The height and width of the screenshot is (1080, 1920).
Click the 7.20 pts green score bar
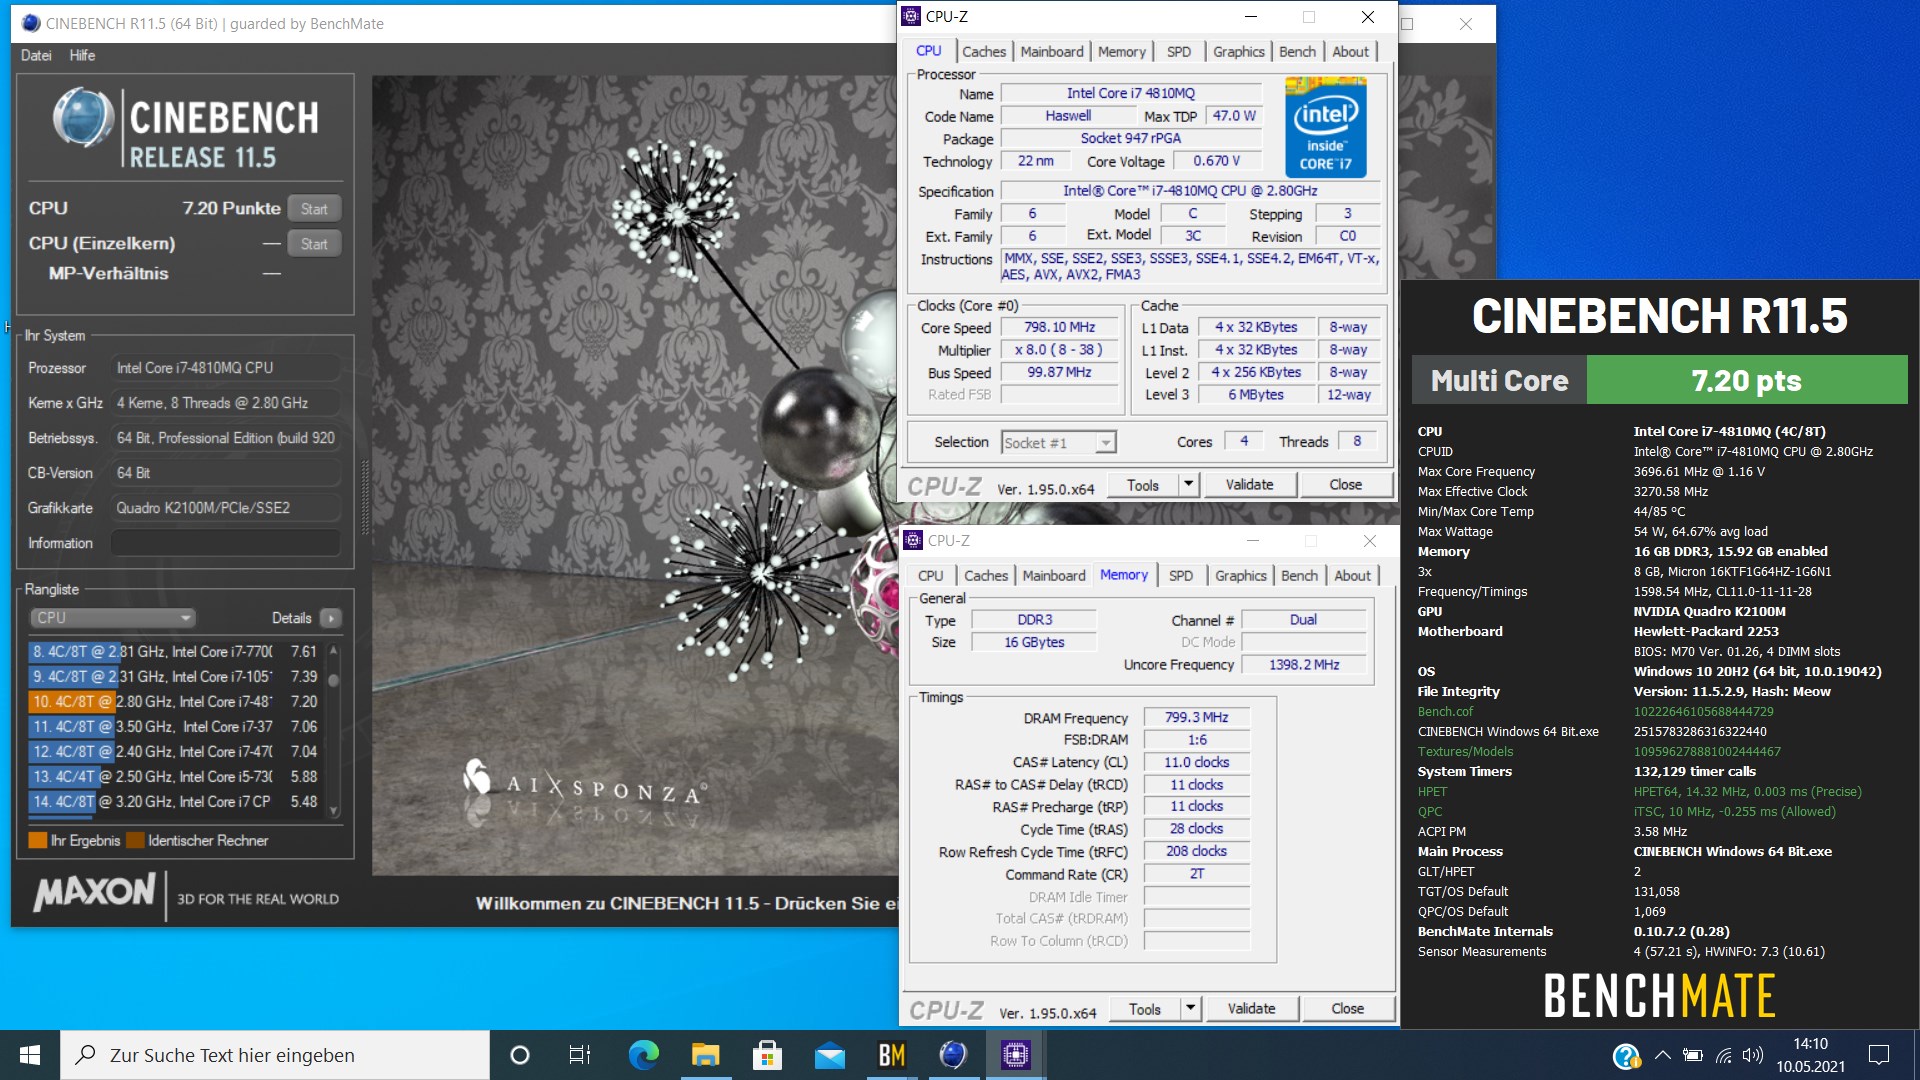[1746, 380]
